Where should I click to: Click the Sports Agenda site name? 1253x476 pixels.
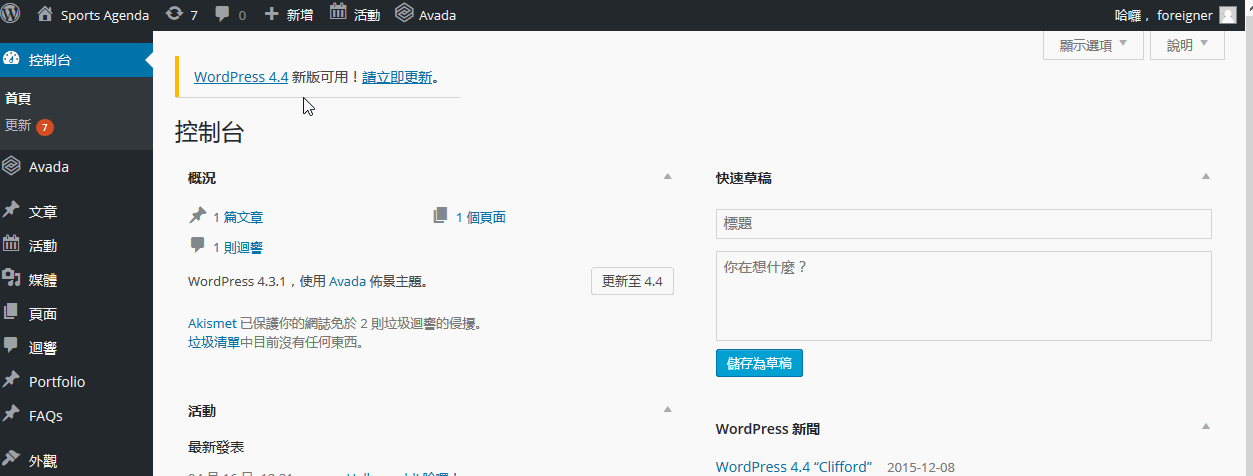point(105,15)
